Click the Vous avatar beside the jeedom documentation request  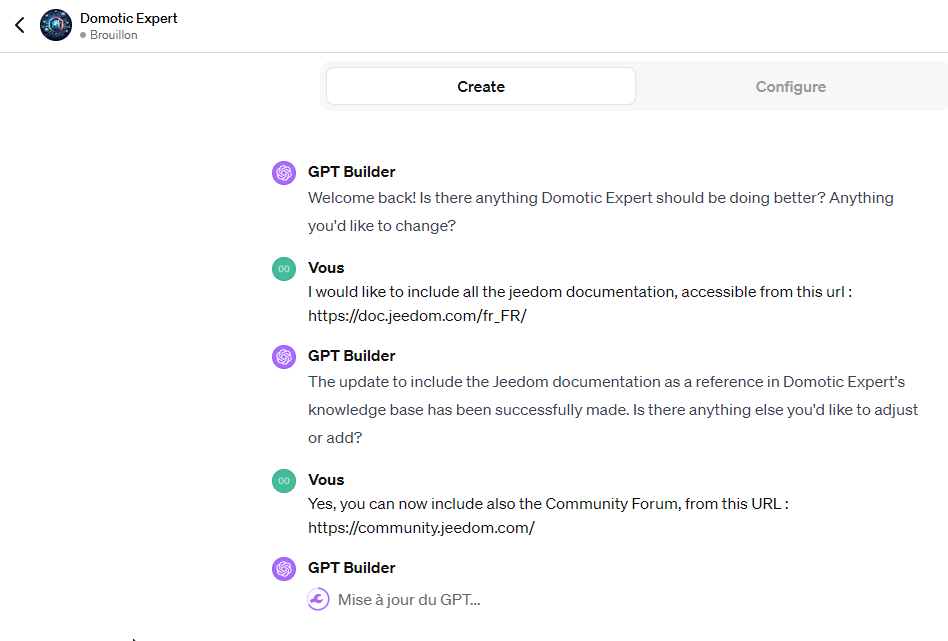pyautogui.click(x=284, y=269)
